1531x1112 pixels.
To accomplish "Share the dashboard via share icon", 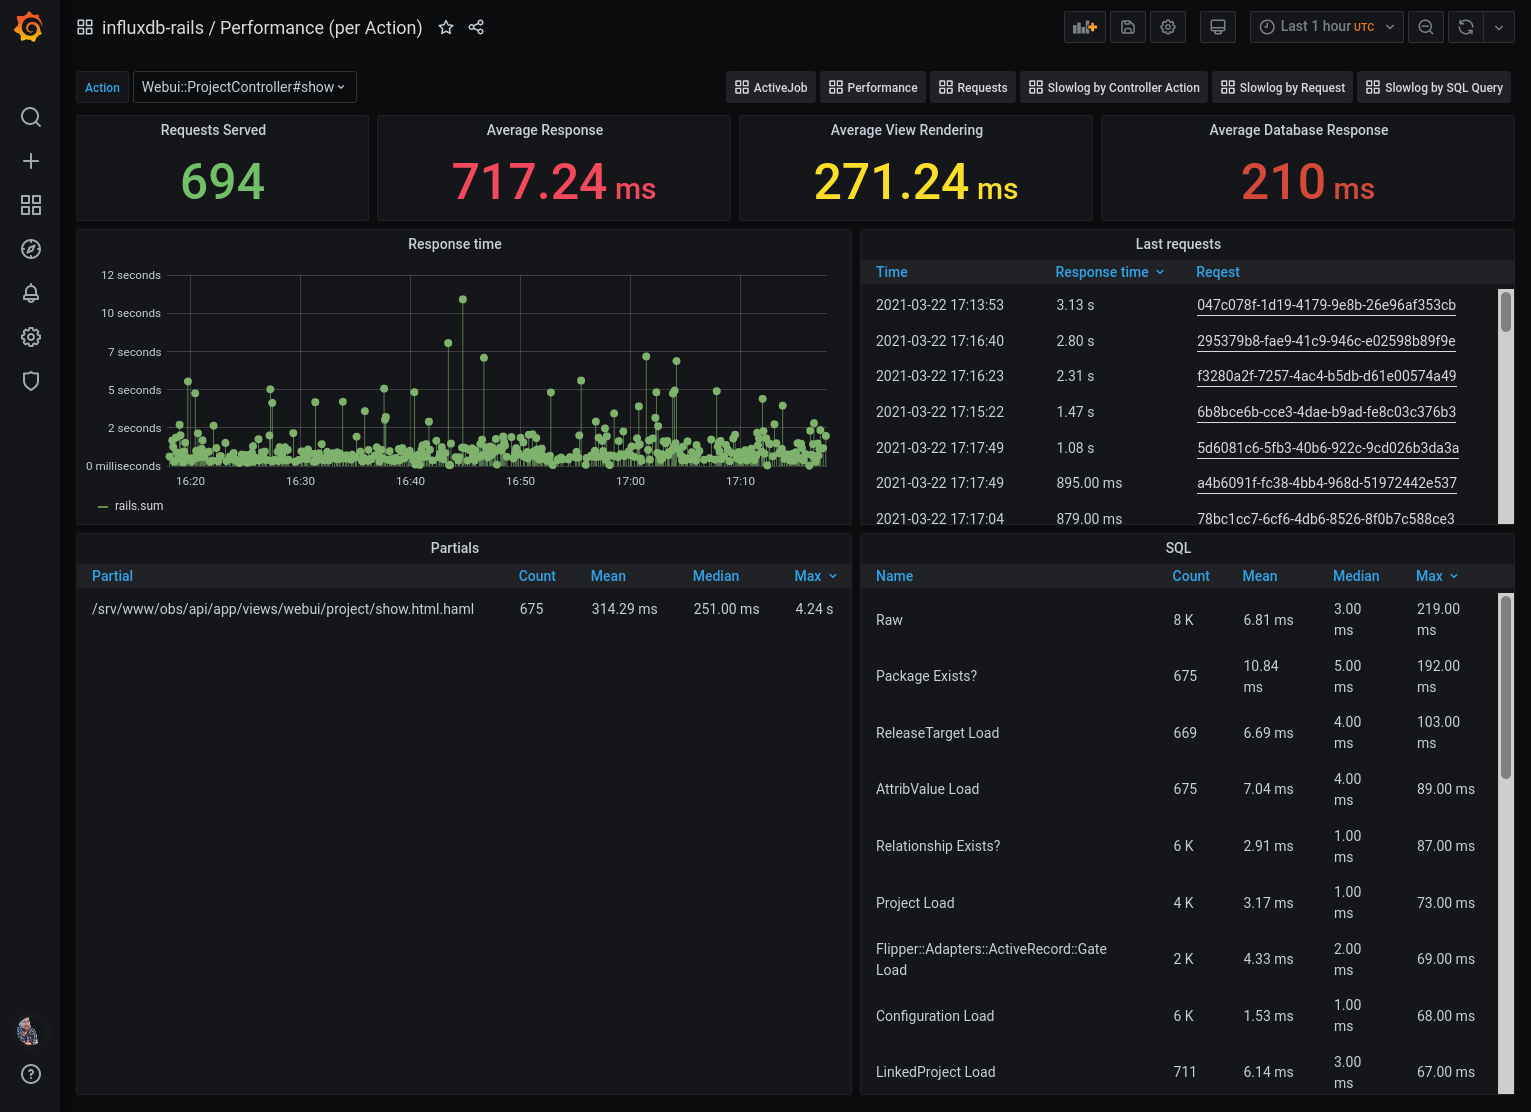I will [x=476, y=28].
